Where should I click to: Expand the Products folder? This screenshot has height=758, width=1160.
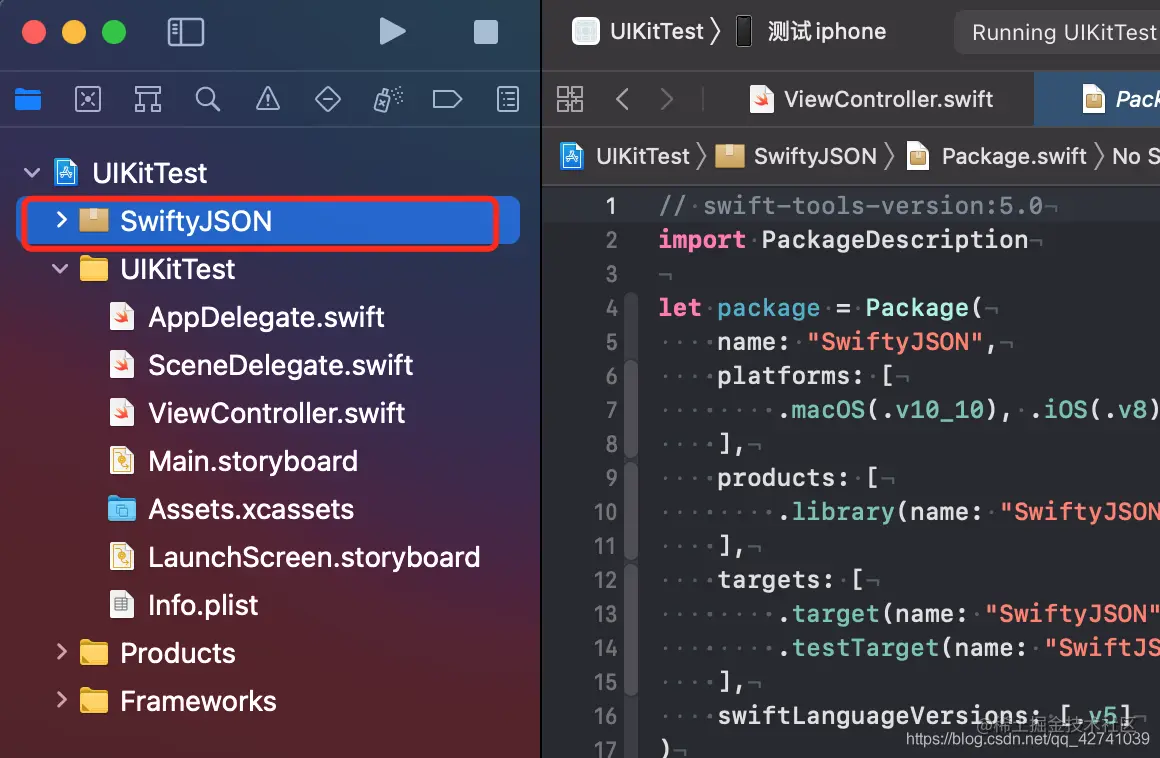[61, 652]
